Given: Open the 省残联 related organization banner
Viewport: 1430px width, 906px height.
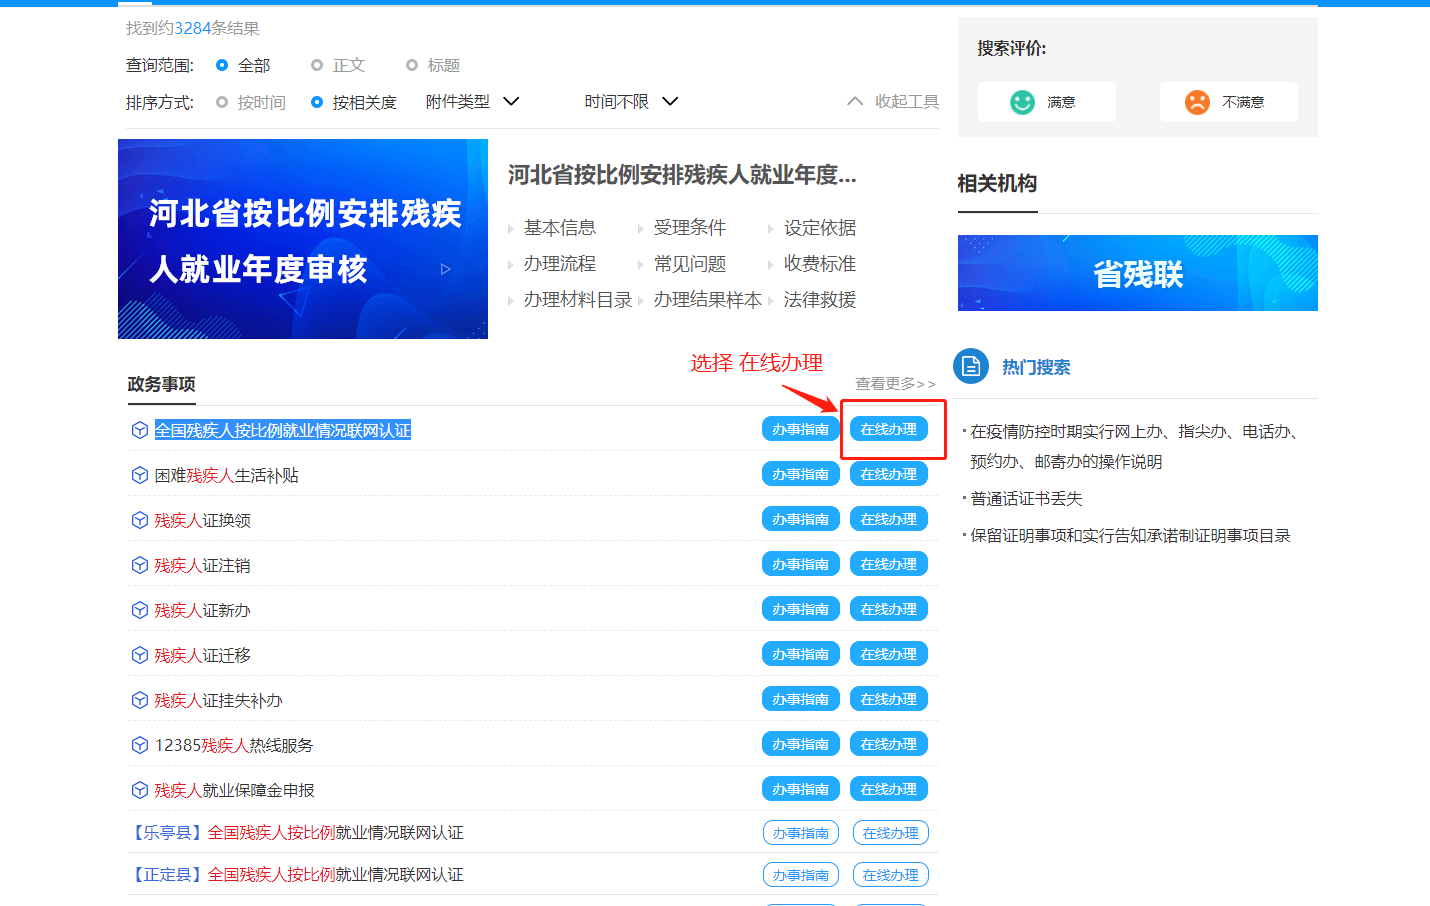Looking at the screenshot, I should (x=1137, y=273).
